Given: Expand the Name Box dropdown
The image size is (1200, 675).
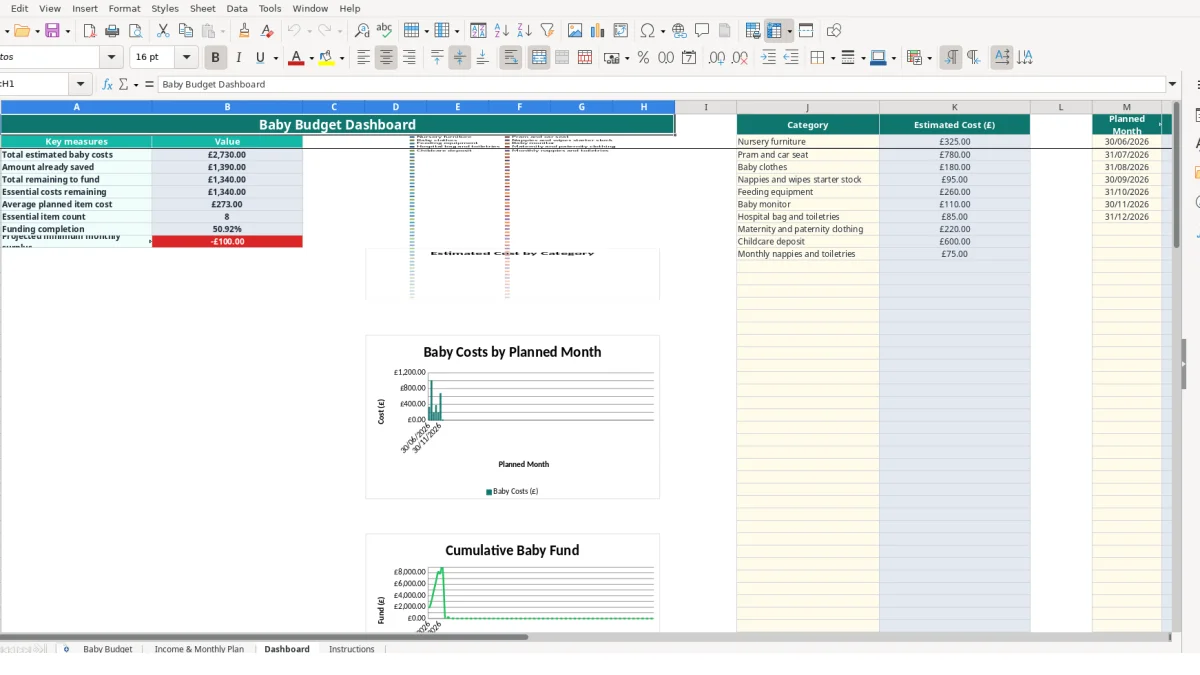Looking at the screenshot, I should click(x=81, y=85).
